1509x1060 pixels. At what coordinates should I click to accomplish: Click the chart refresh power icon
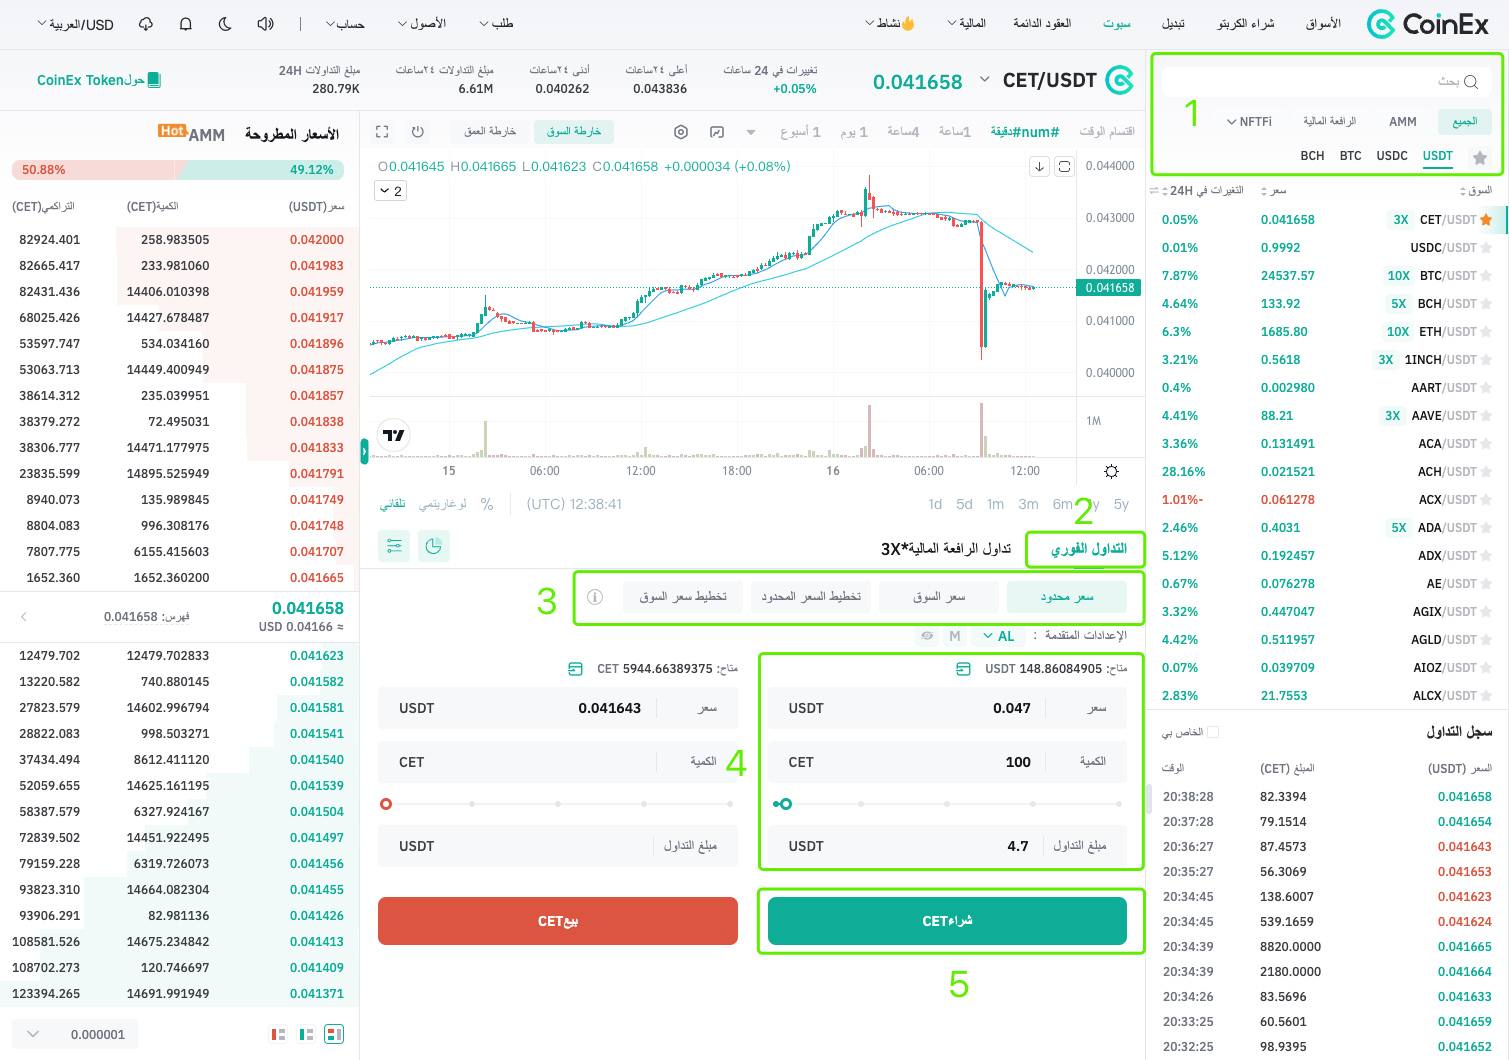click(418, 132)
